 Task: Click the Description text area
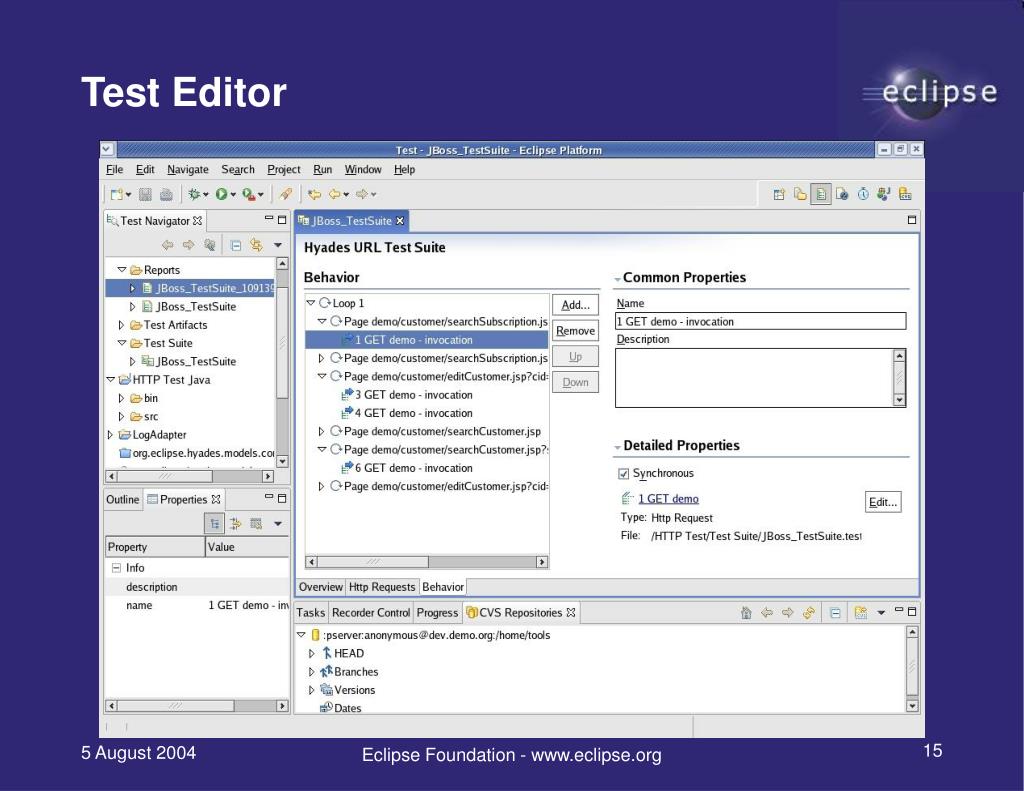coord(754,378)
